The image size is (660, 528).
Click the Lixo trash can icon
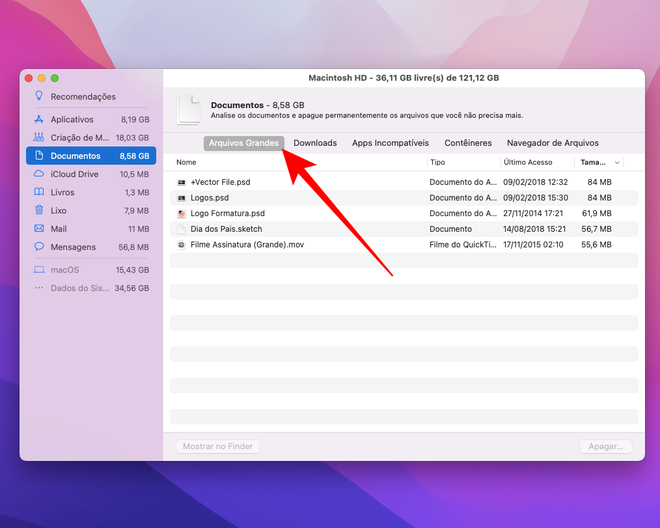[39, 210]
